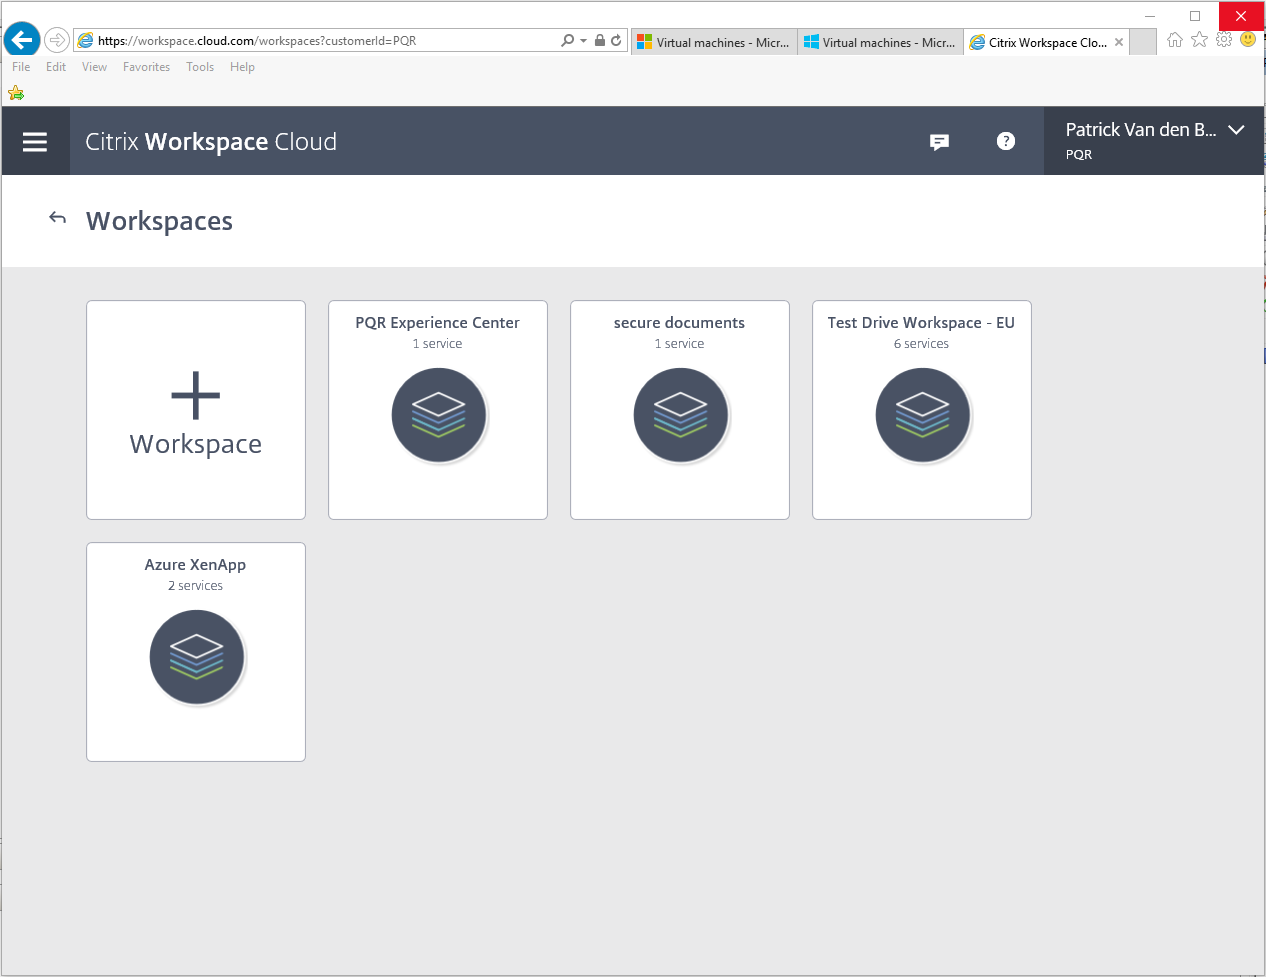Close the browser window
This screenshot has height=977, width=1266.
coord(1241,16)
